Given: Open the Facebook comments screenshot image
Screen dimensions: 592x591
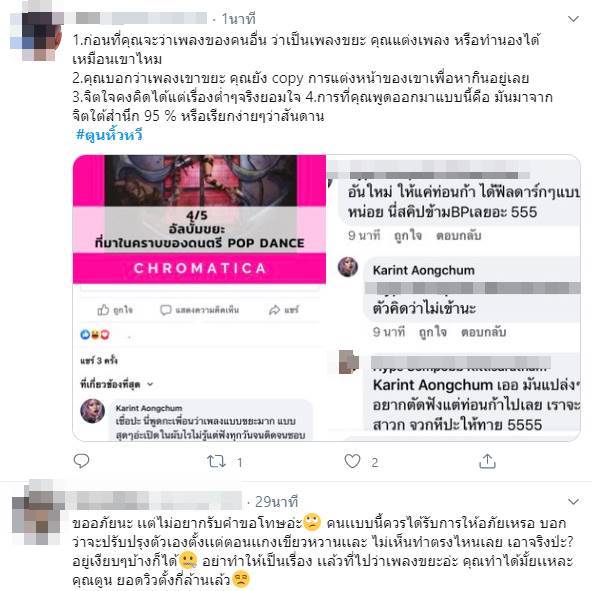Looking at the screenshot, I should 453,298.
